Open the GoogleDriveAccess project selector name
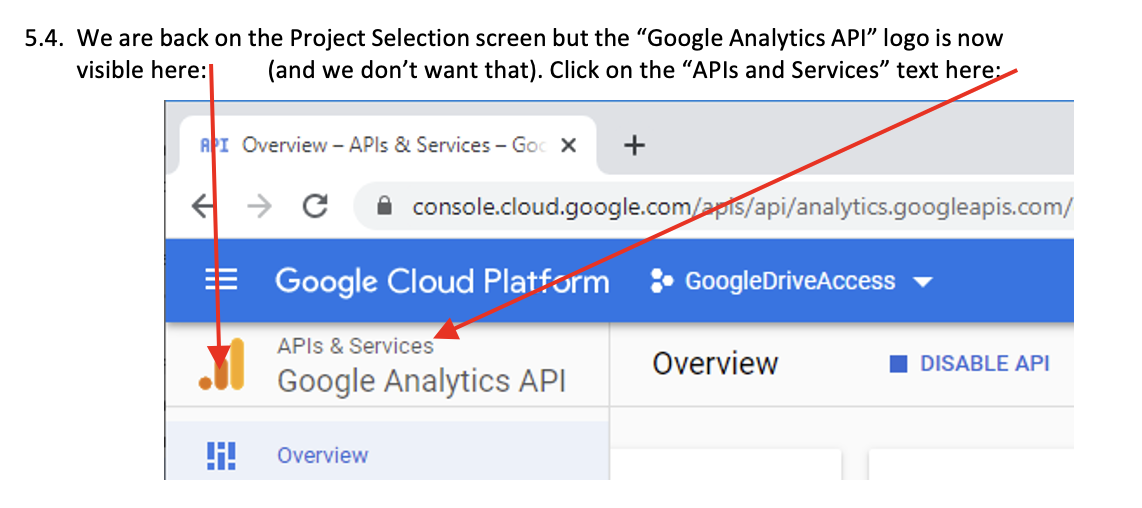1142x508 pixels. [789, 281]
